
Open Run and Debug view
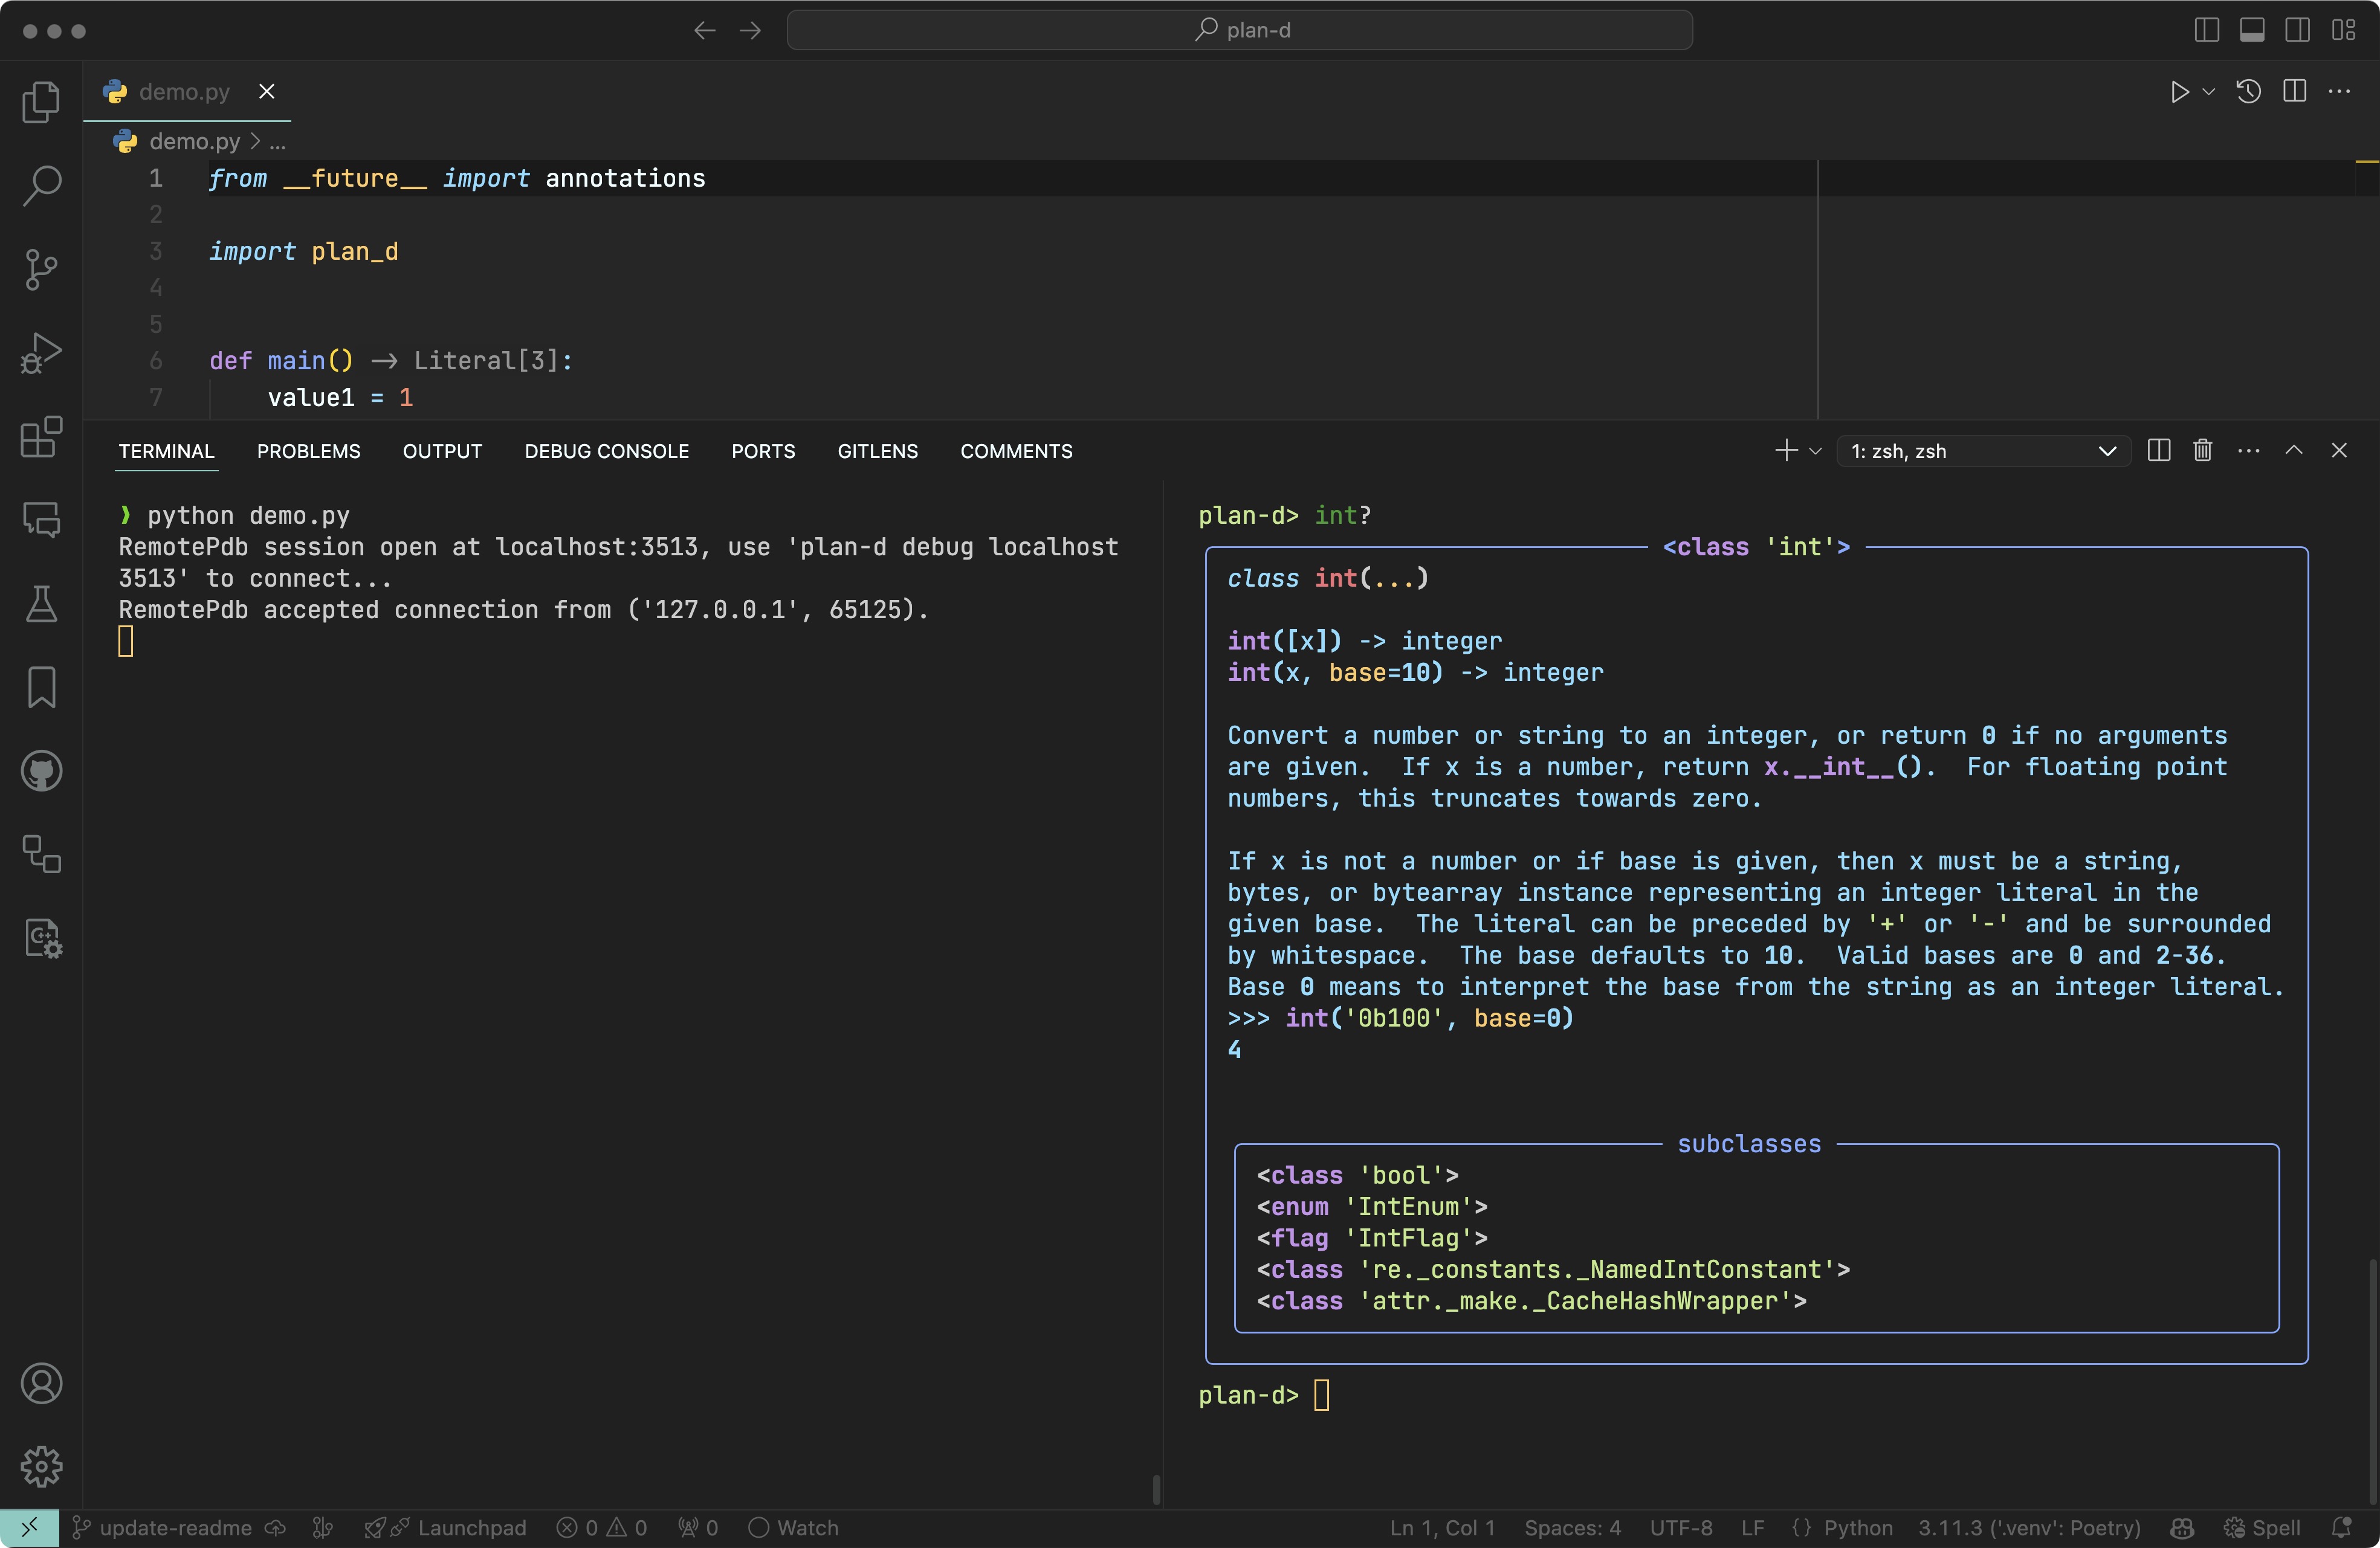click(41, 353)
